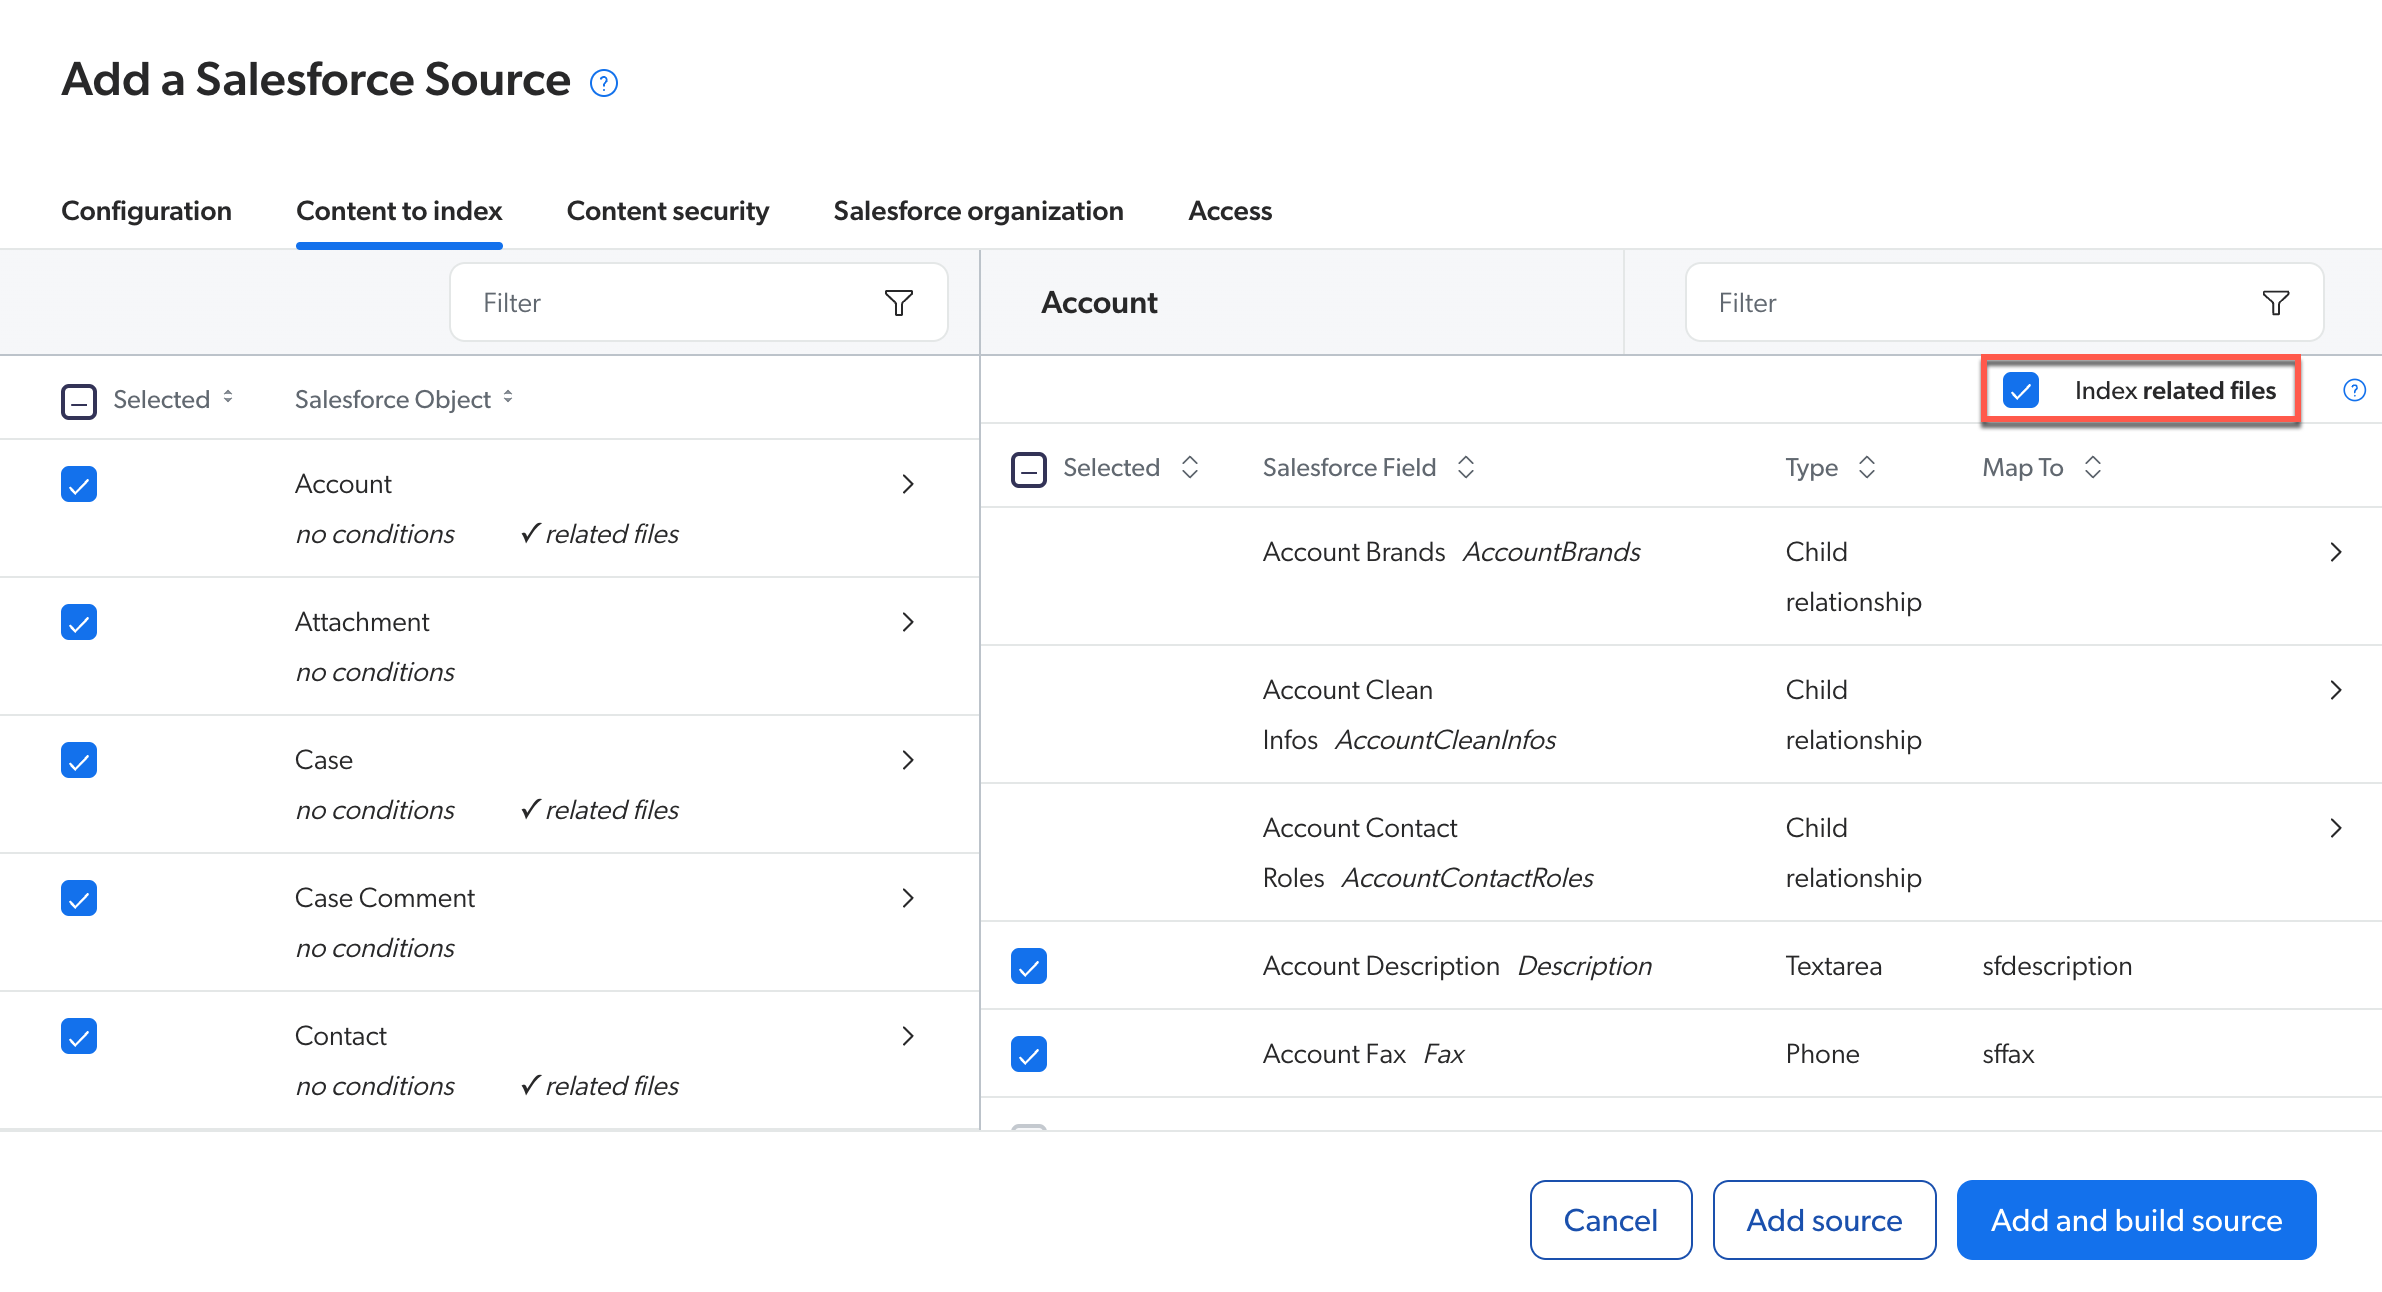Image resolution: width=2382 pixels, height=1292 pixels.
Task: Go to Salesforce organization tab
Action: click(978, 211)
